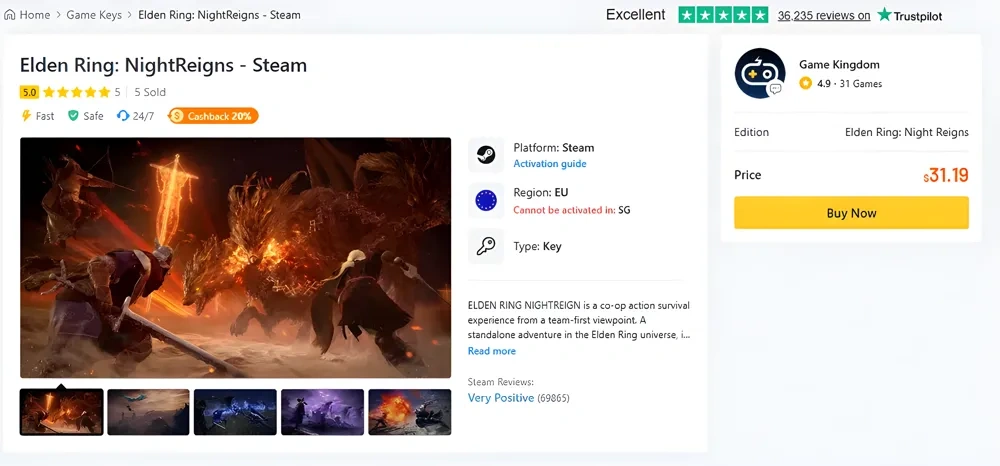Click the Trustpilot five-star rating
The height and width of the screenshot is (466, 1000).
(723, 15)
